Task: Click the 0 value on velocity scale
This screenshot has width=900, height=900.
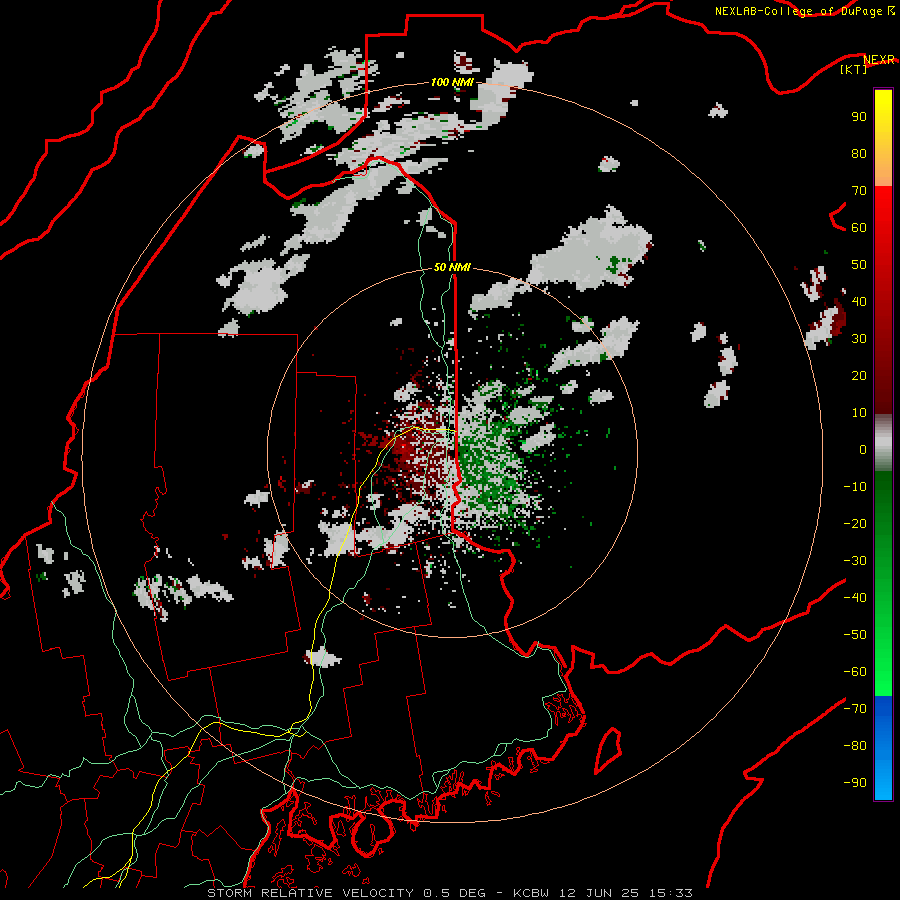Action: point(863,449)
